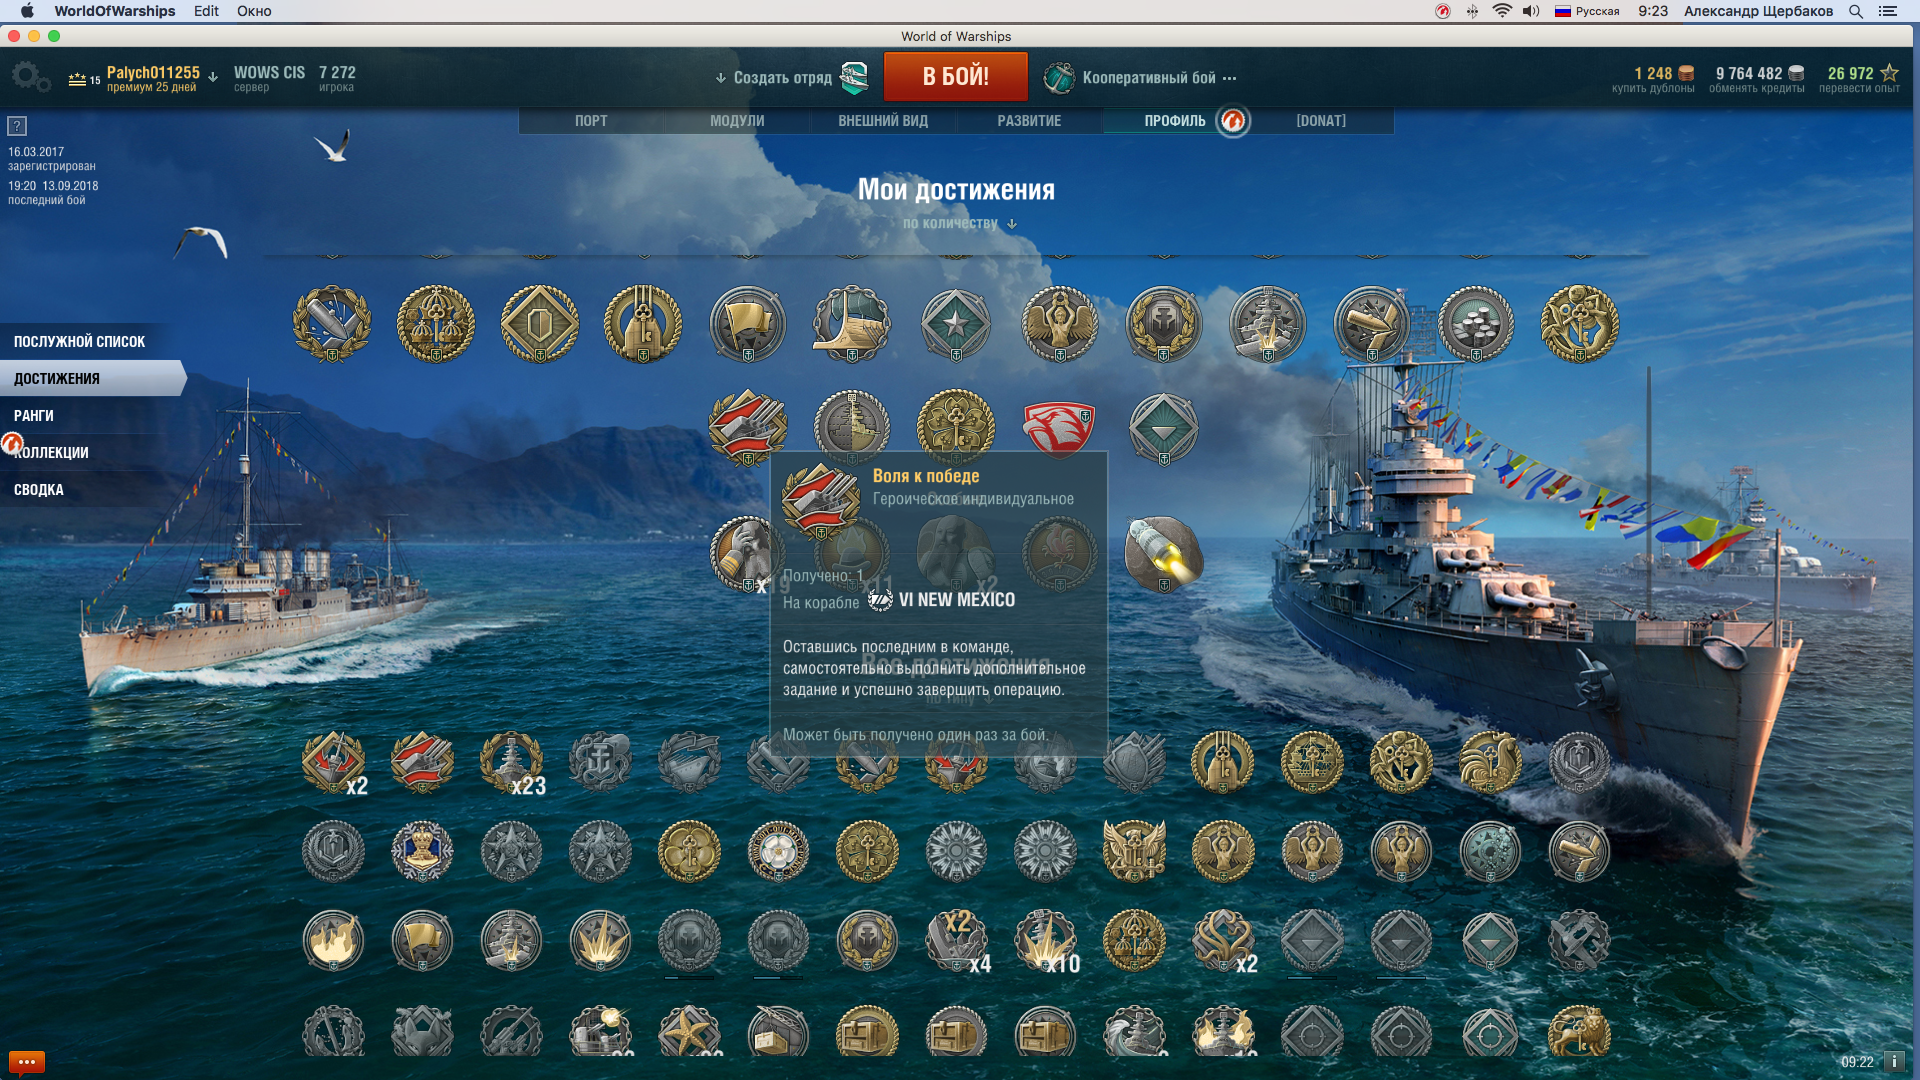Click обменять кредиты under credits balance
This screenshot has height=1080, width=1920.
(1757, 89)
